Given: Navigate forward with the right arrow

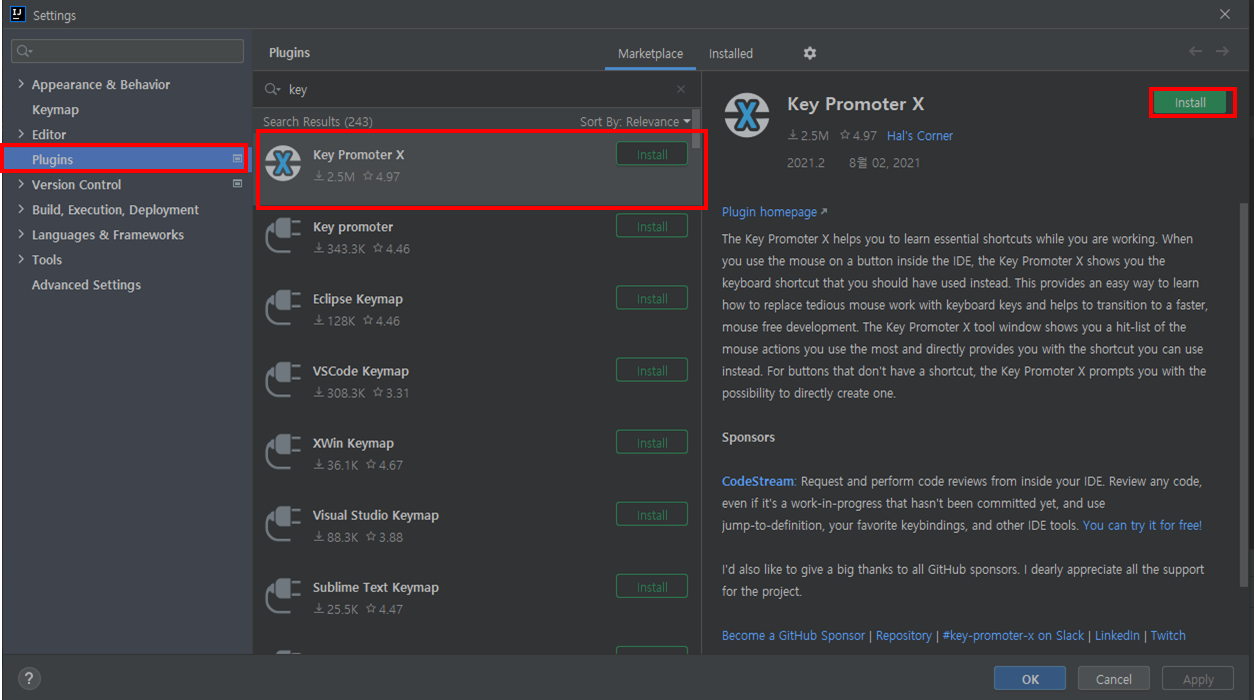Looking at the screenshot, I should click(x=1222, y=51).
